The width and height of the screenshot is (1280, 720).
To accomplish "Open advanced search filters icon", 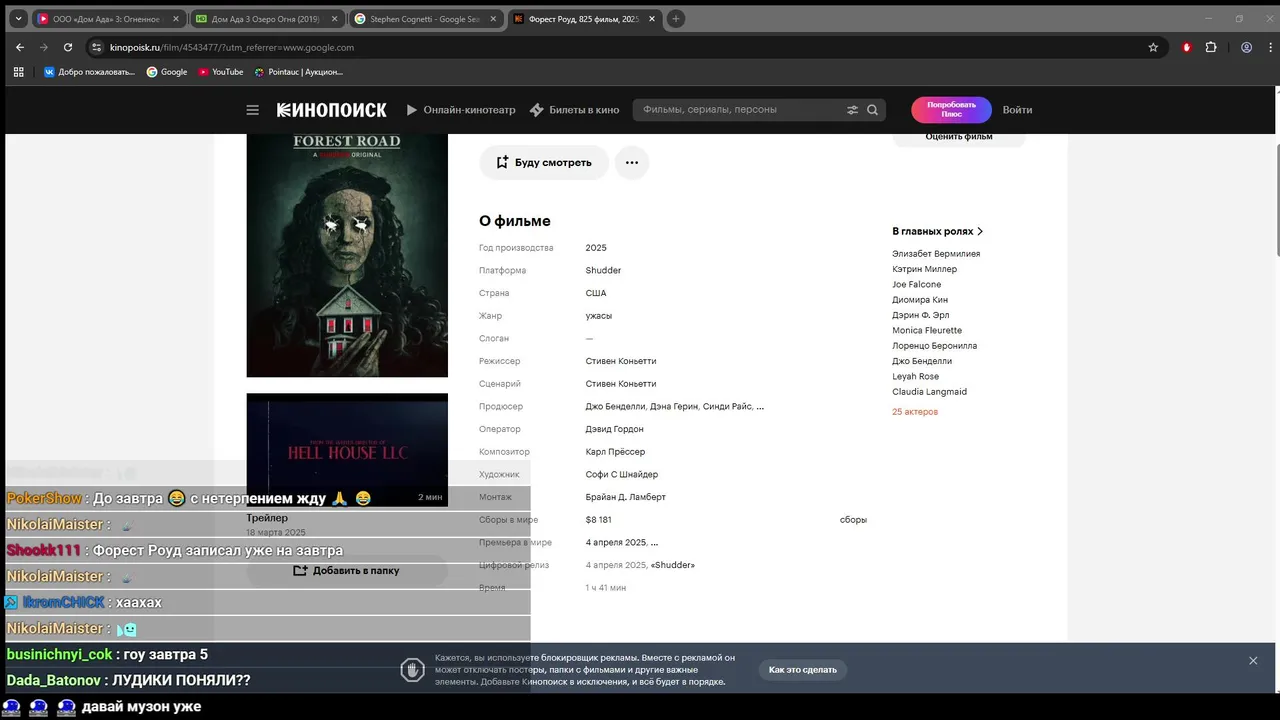I will click(x=853, y=110).
